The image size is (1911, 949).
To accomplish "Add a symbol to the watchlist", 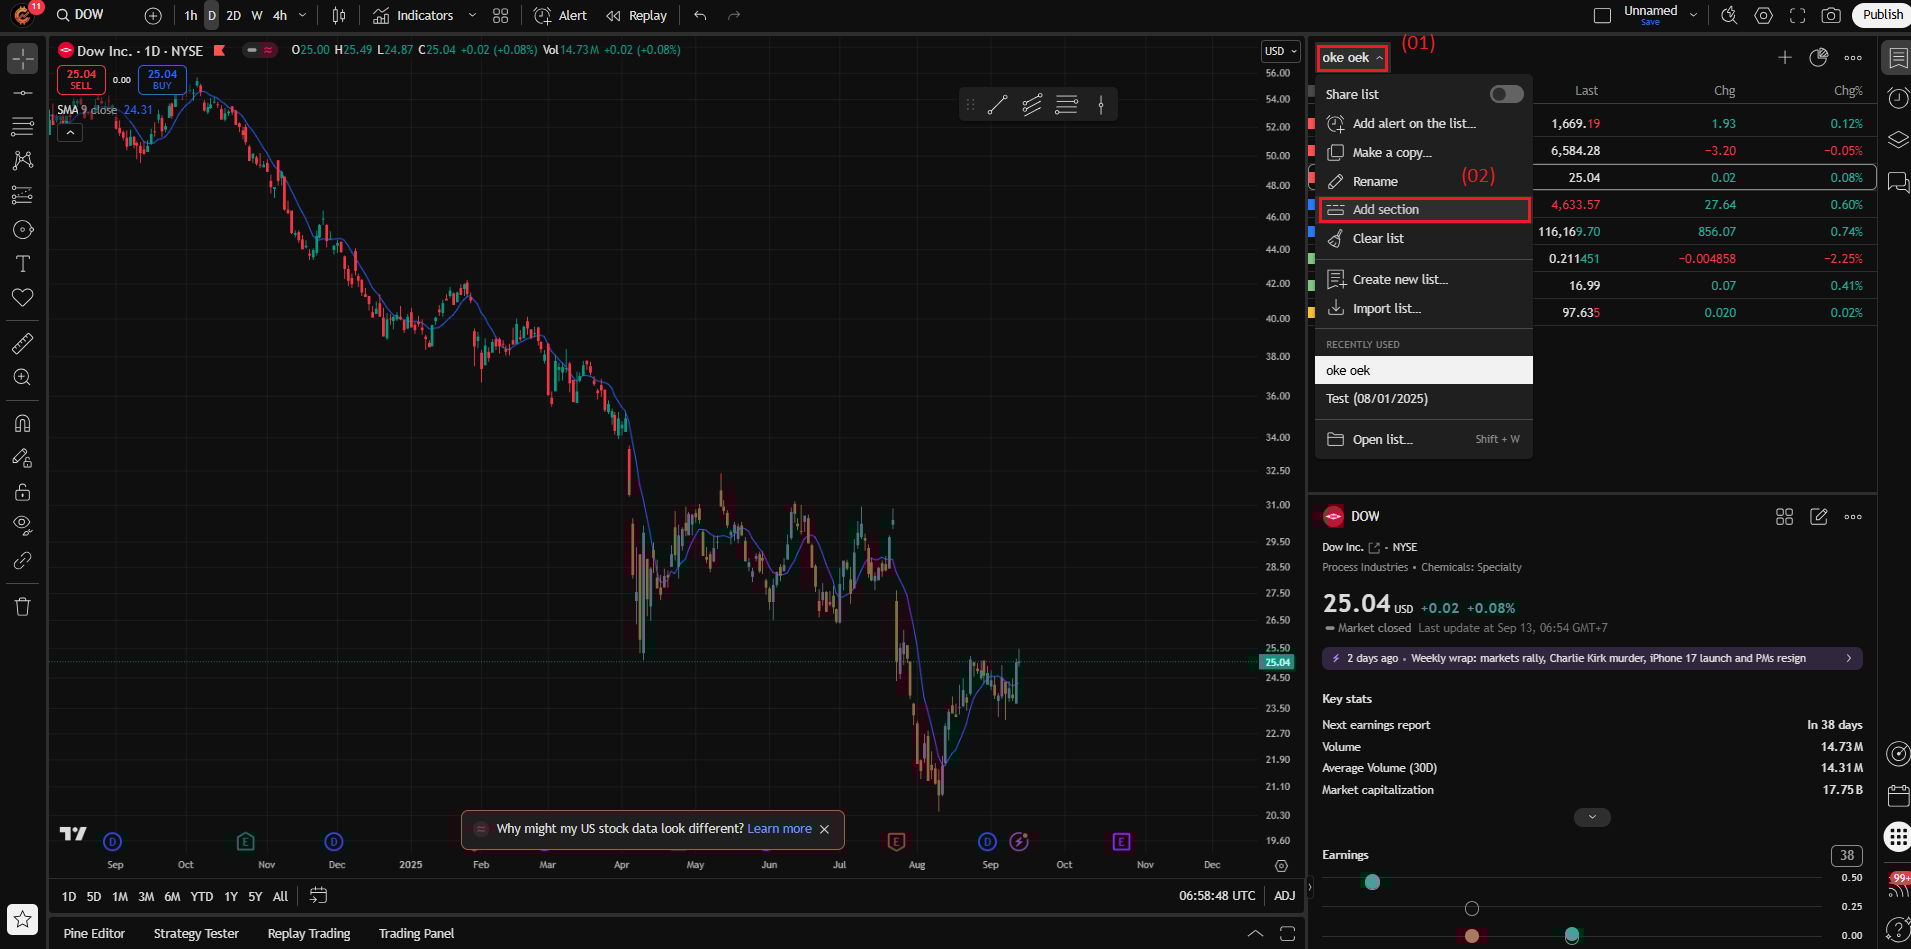I will [1785, 58].
